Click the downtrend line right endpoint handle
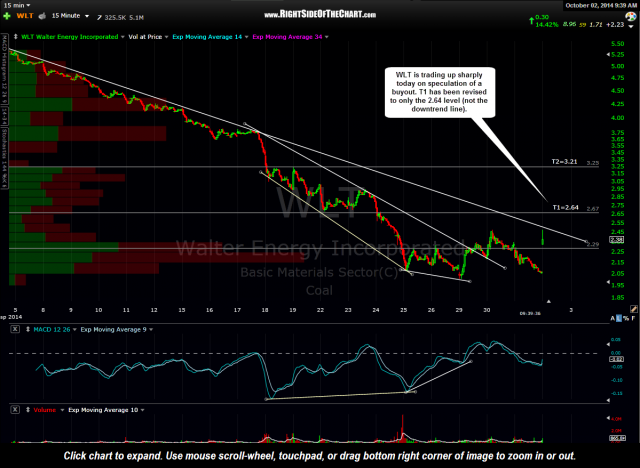The width and height of the screenshot is (640, 468). [585, 242]
